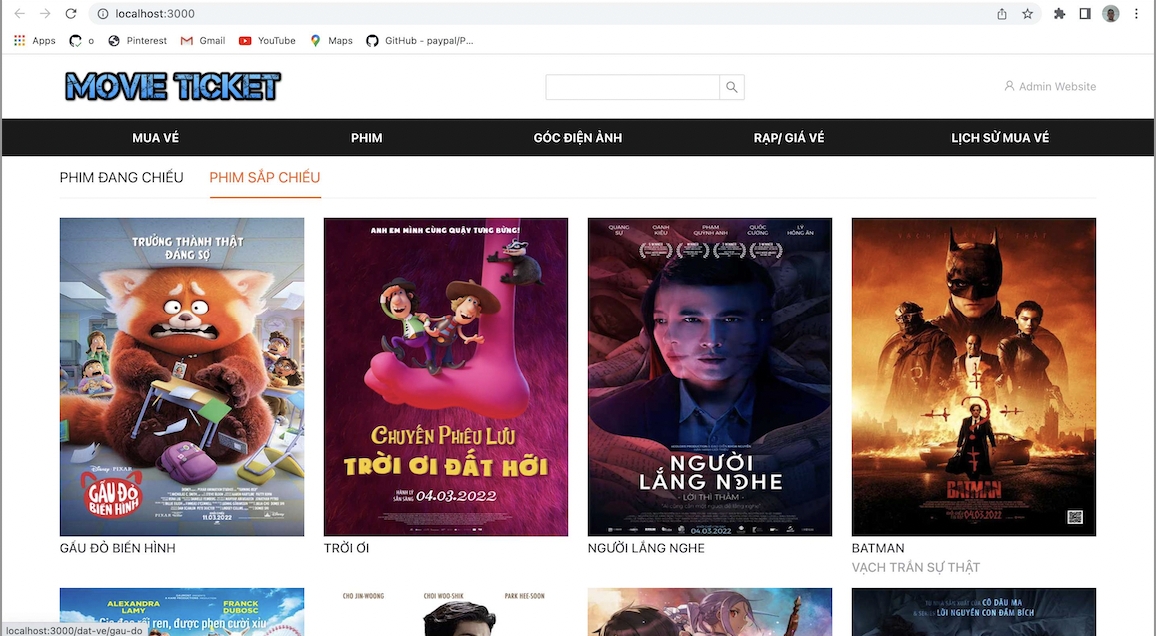1156x636 pixels.
Task: Click the TRỜI ƠI title link
Action: click(347, 548)
